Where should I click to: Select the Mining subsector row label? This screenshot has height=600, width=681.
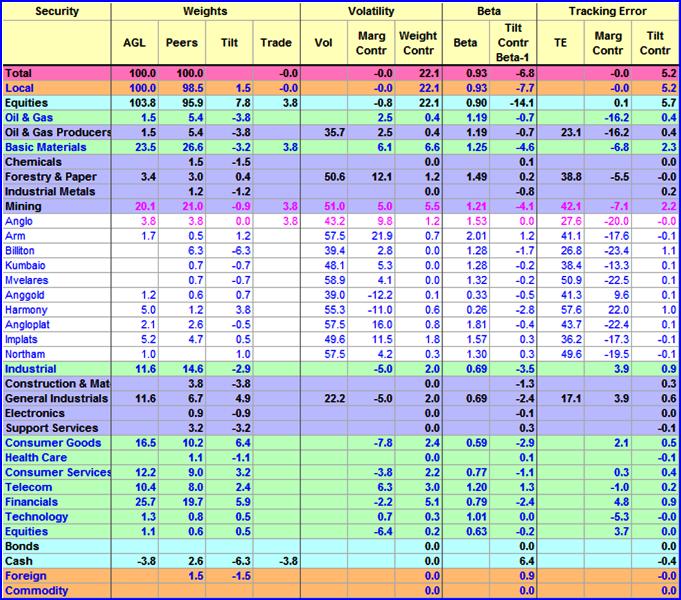[23, 206]
